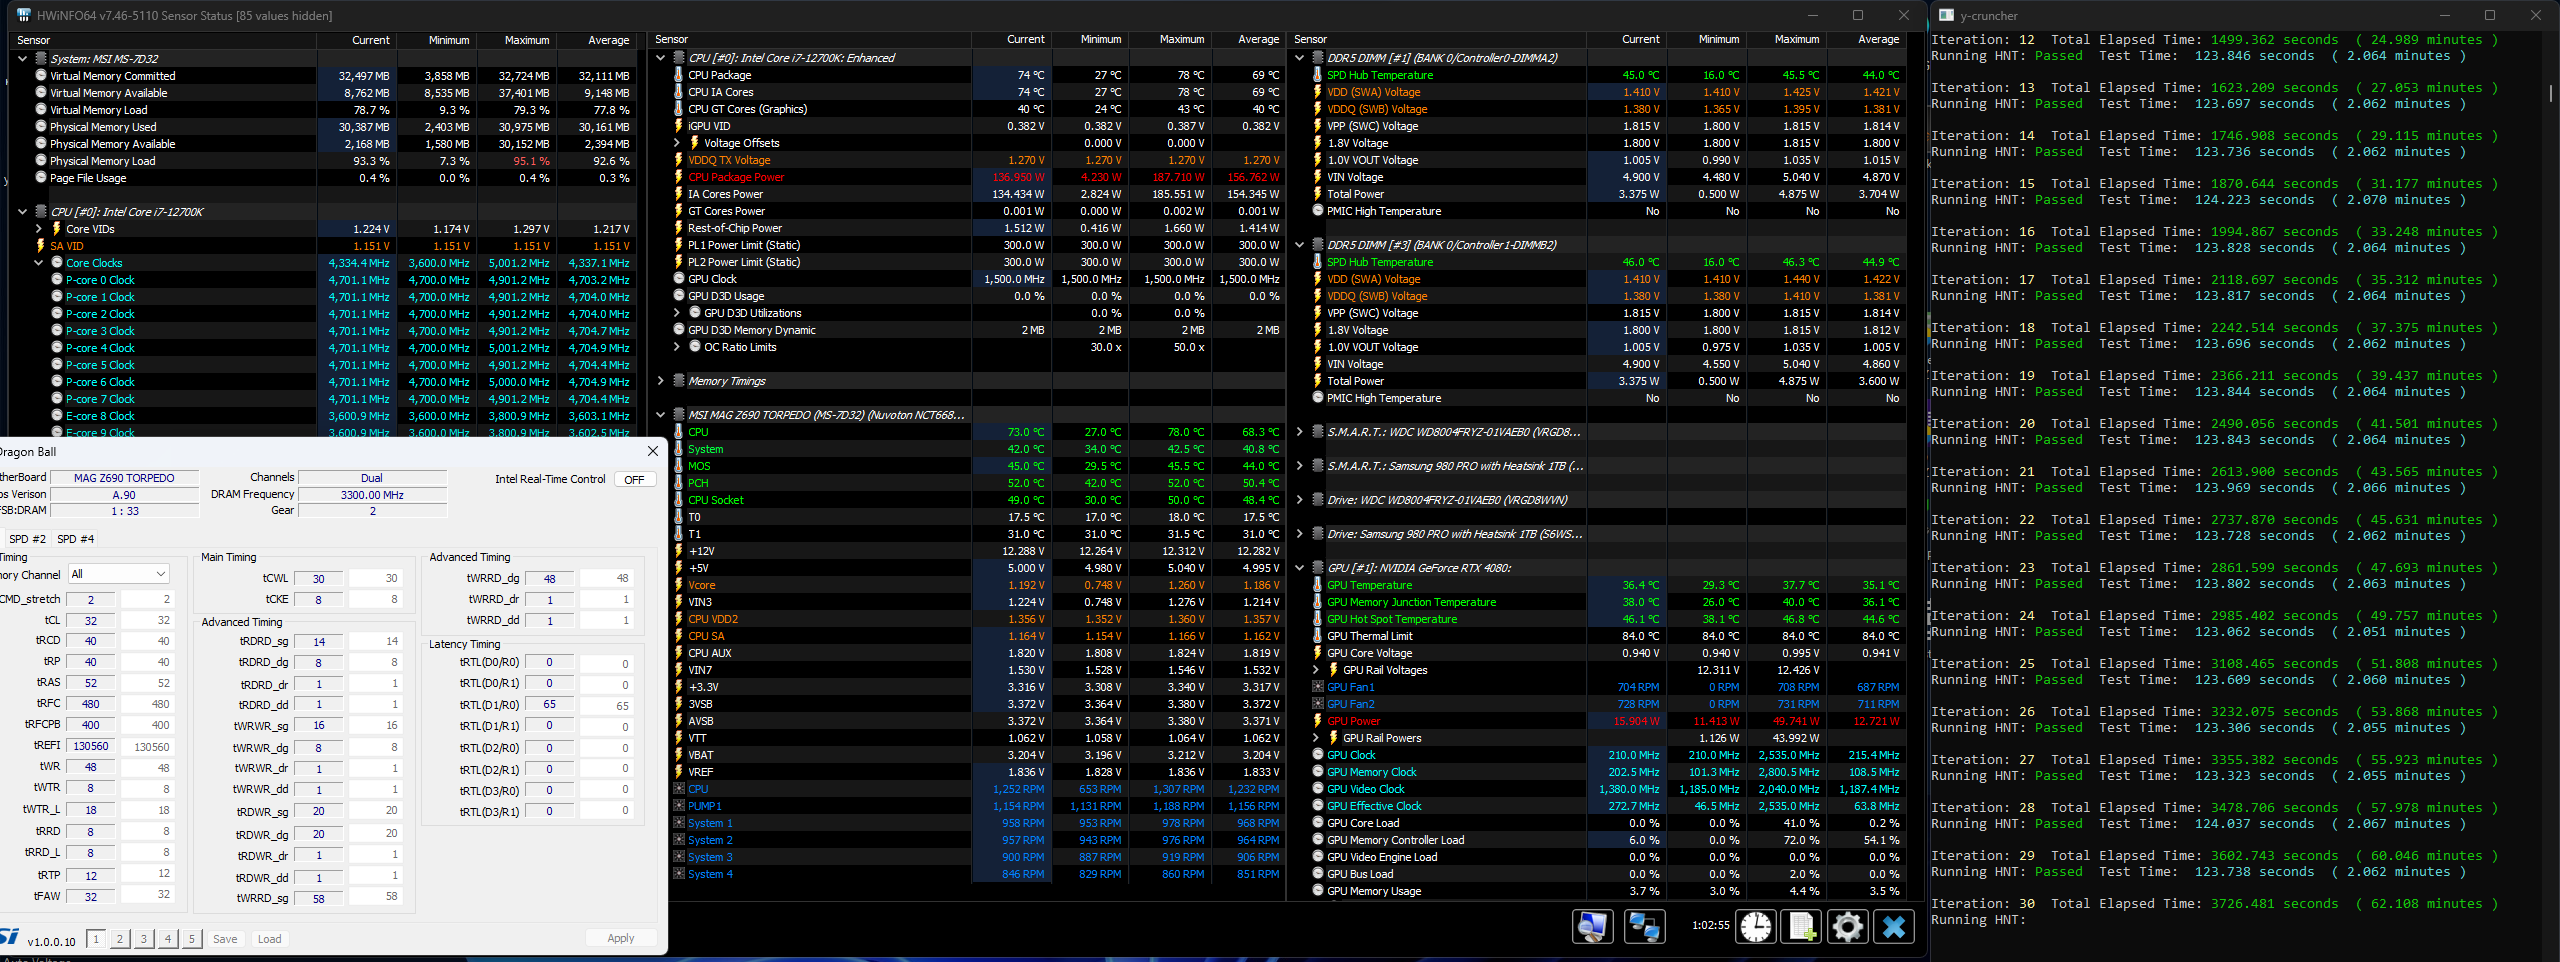
Task: Click the Load button in Dragon Ball
Action: 270,939
